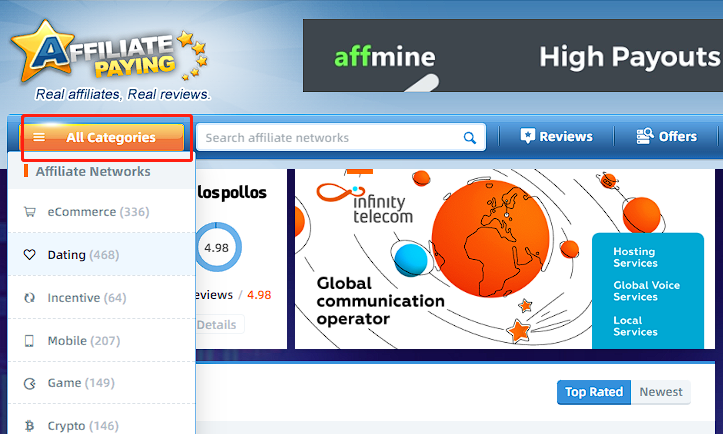Image resolution: width=723 pixels, height=434 pixels.
Task: Click the shopping cart eCommerce icon
Action: [x=30, y=212]
